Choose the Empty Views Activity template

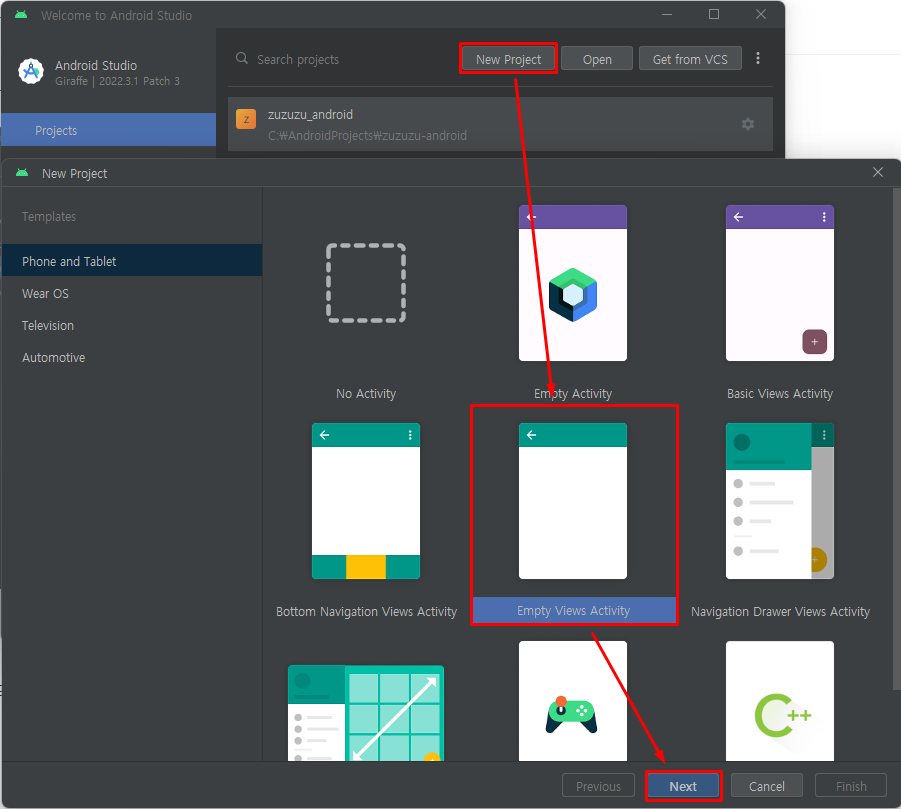pyautogui.click(x=572, y=501)
